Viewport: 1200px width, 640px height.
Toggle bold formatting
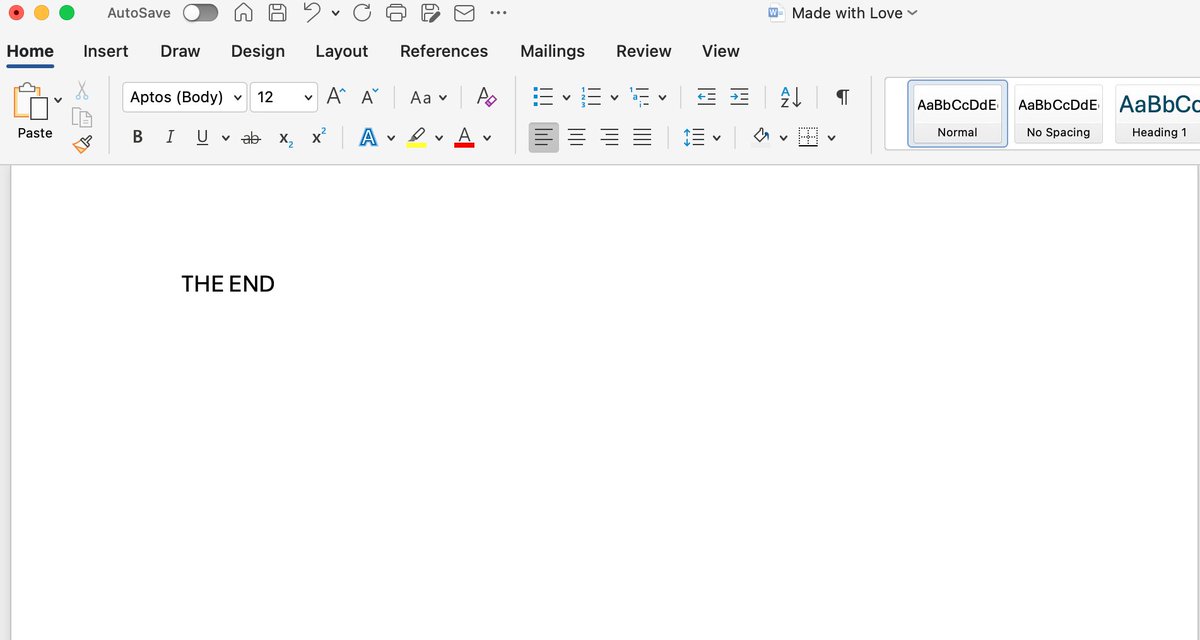(x=138, y=137)
